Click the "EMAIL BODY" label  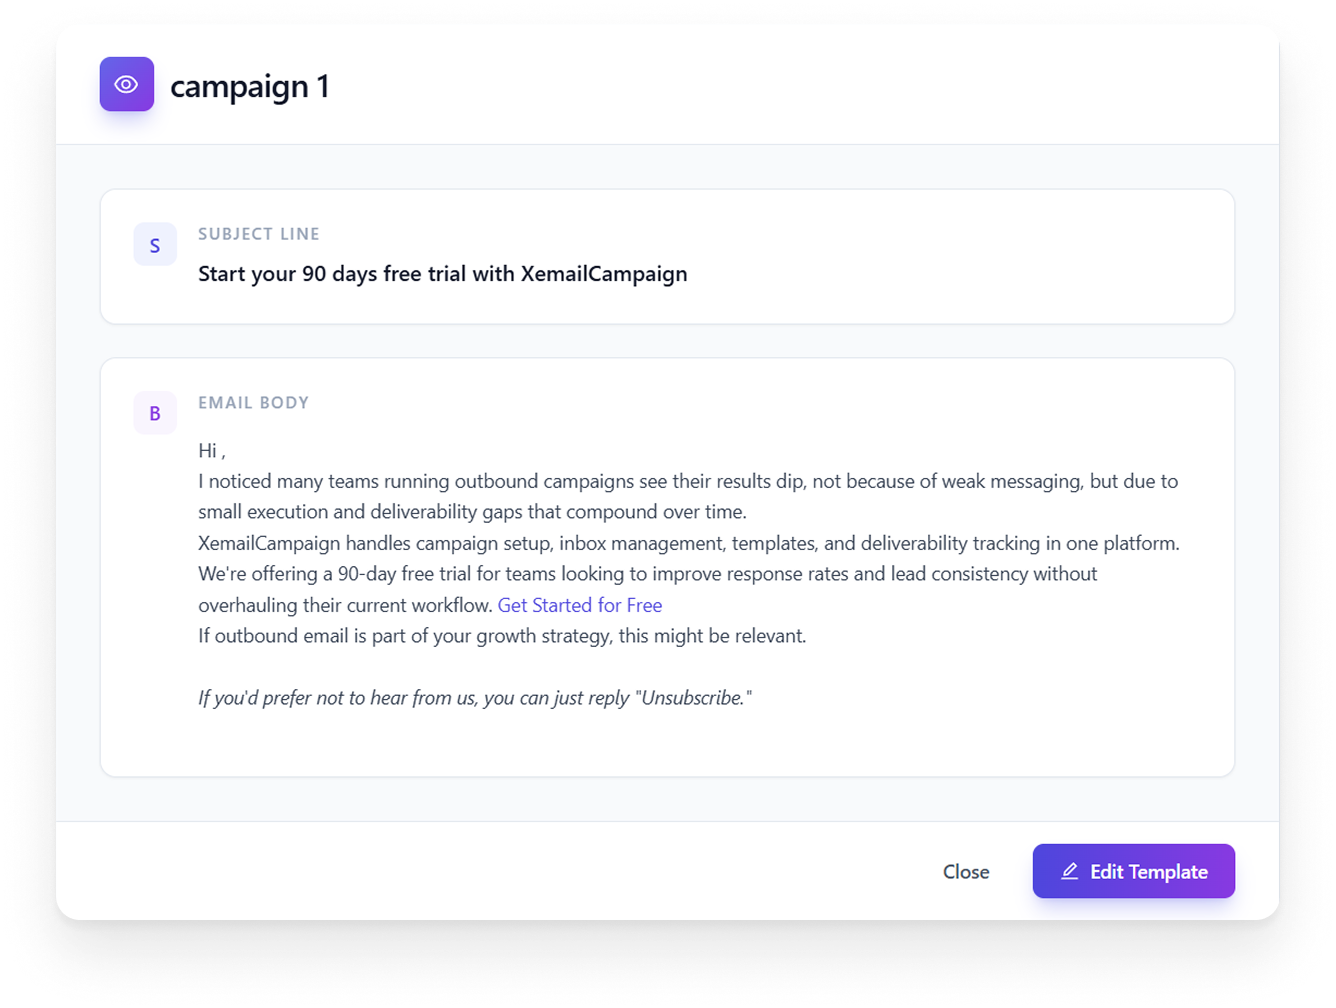coord(254,403)
